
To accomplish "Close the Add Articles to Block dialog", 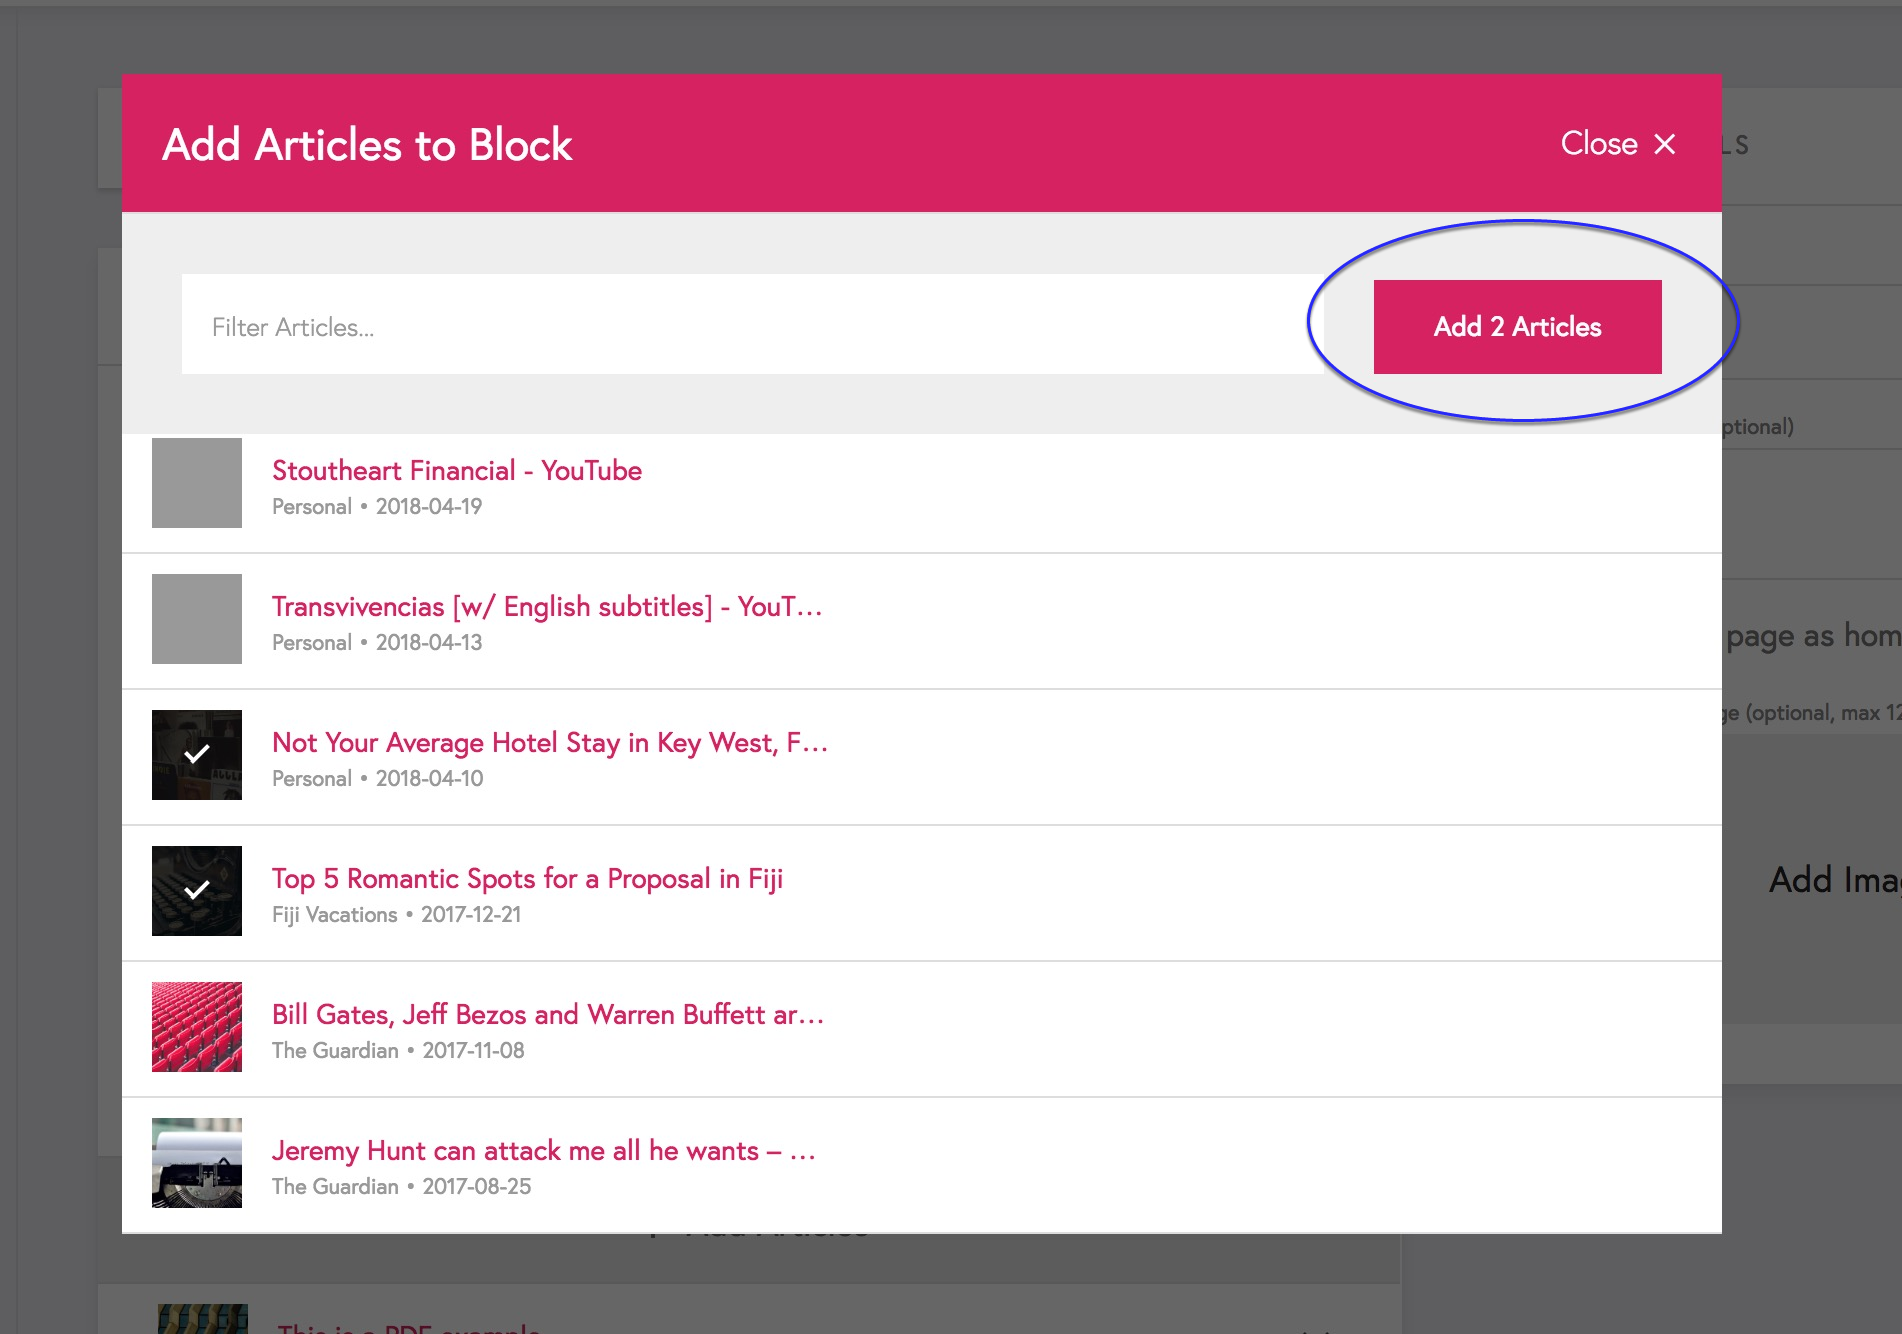I will click(1618, 144).
